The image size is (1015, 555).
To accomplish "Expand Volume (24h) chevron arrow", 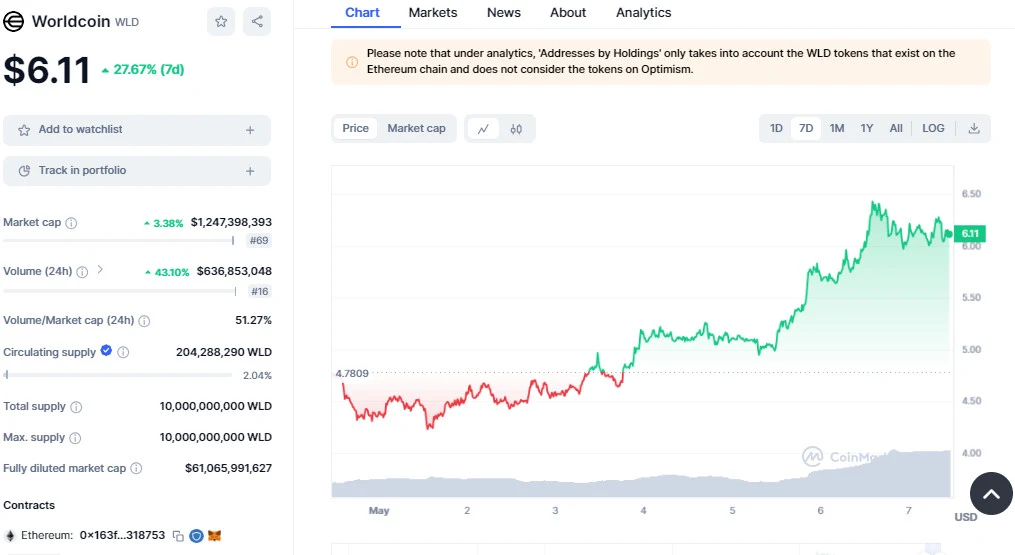I will point(100,269).
